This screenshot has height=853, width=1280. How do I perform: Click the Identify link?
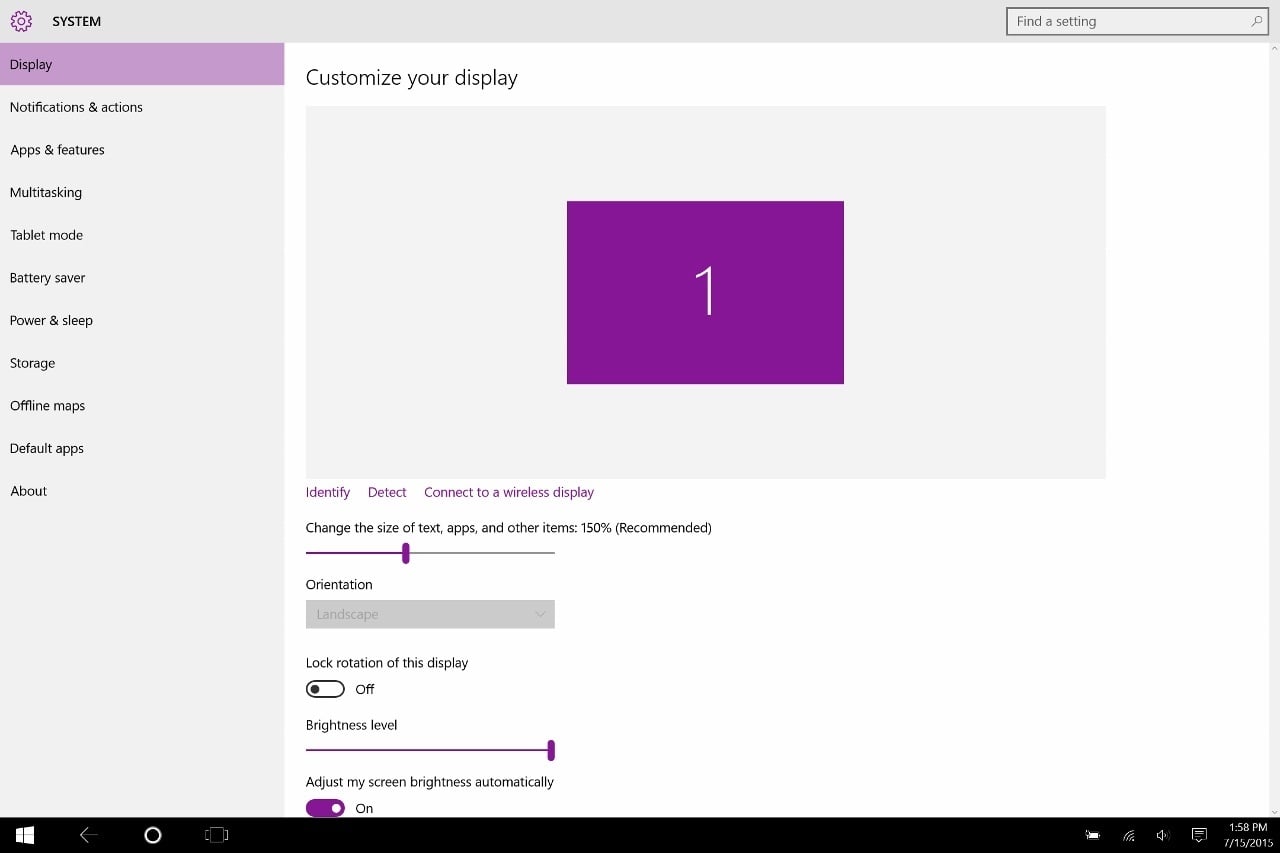(x=327, y=491)
